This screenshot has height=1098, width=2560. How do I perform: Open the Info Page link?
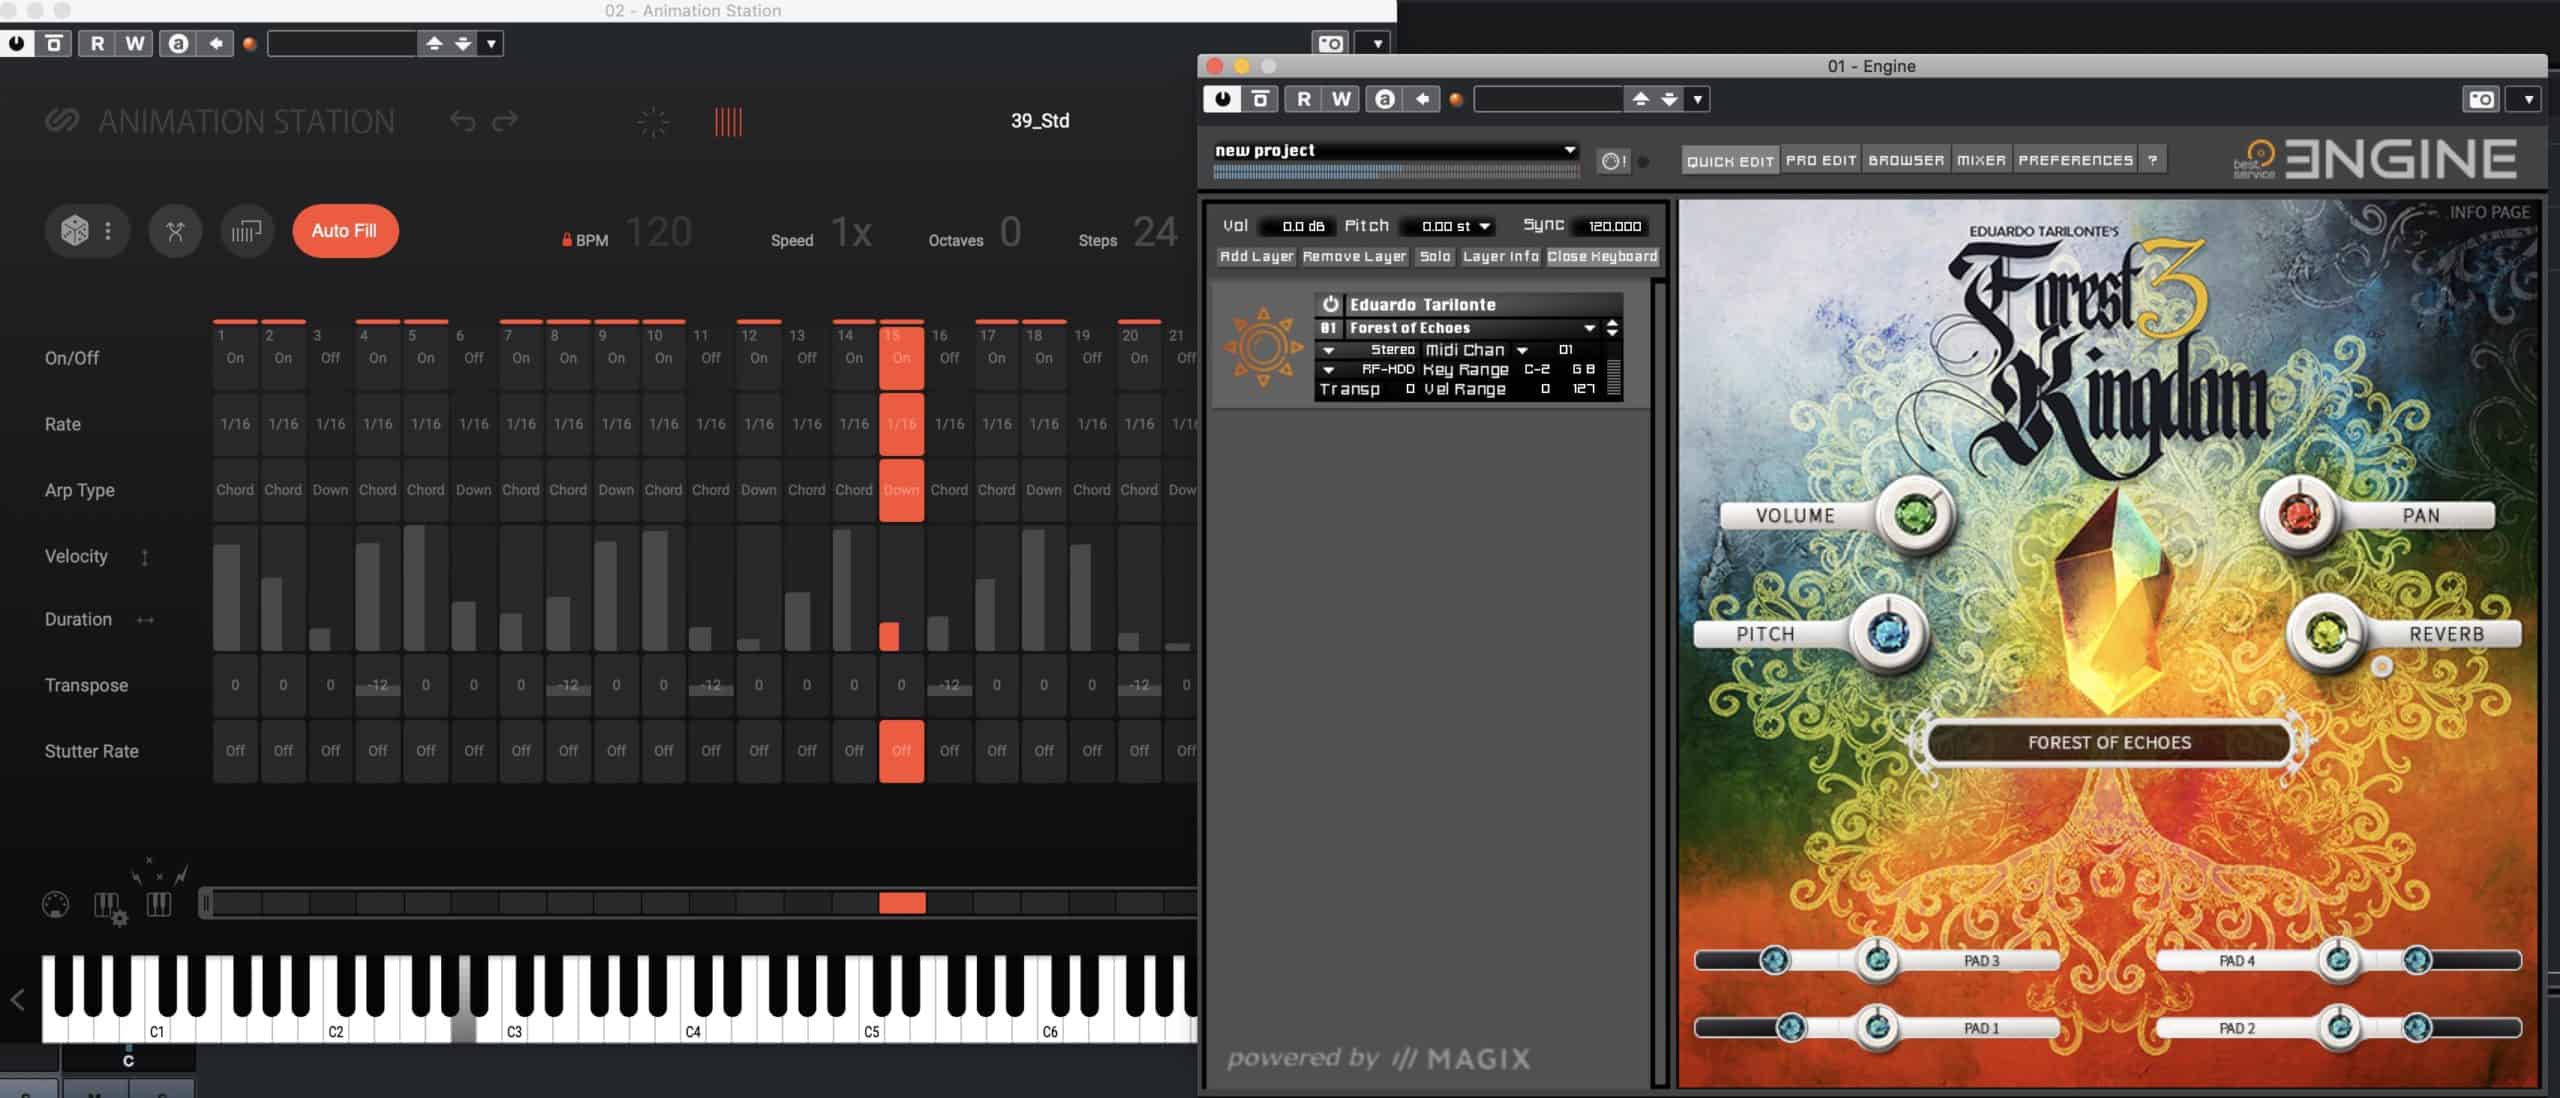tap(2489, 212)
